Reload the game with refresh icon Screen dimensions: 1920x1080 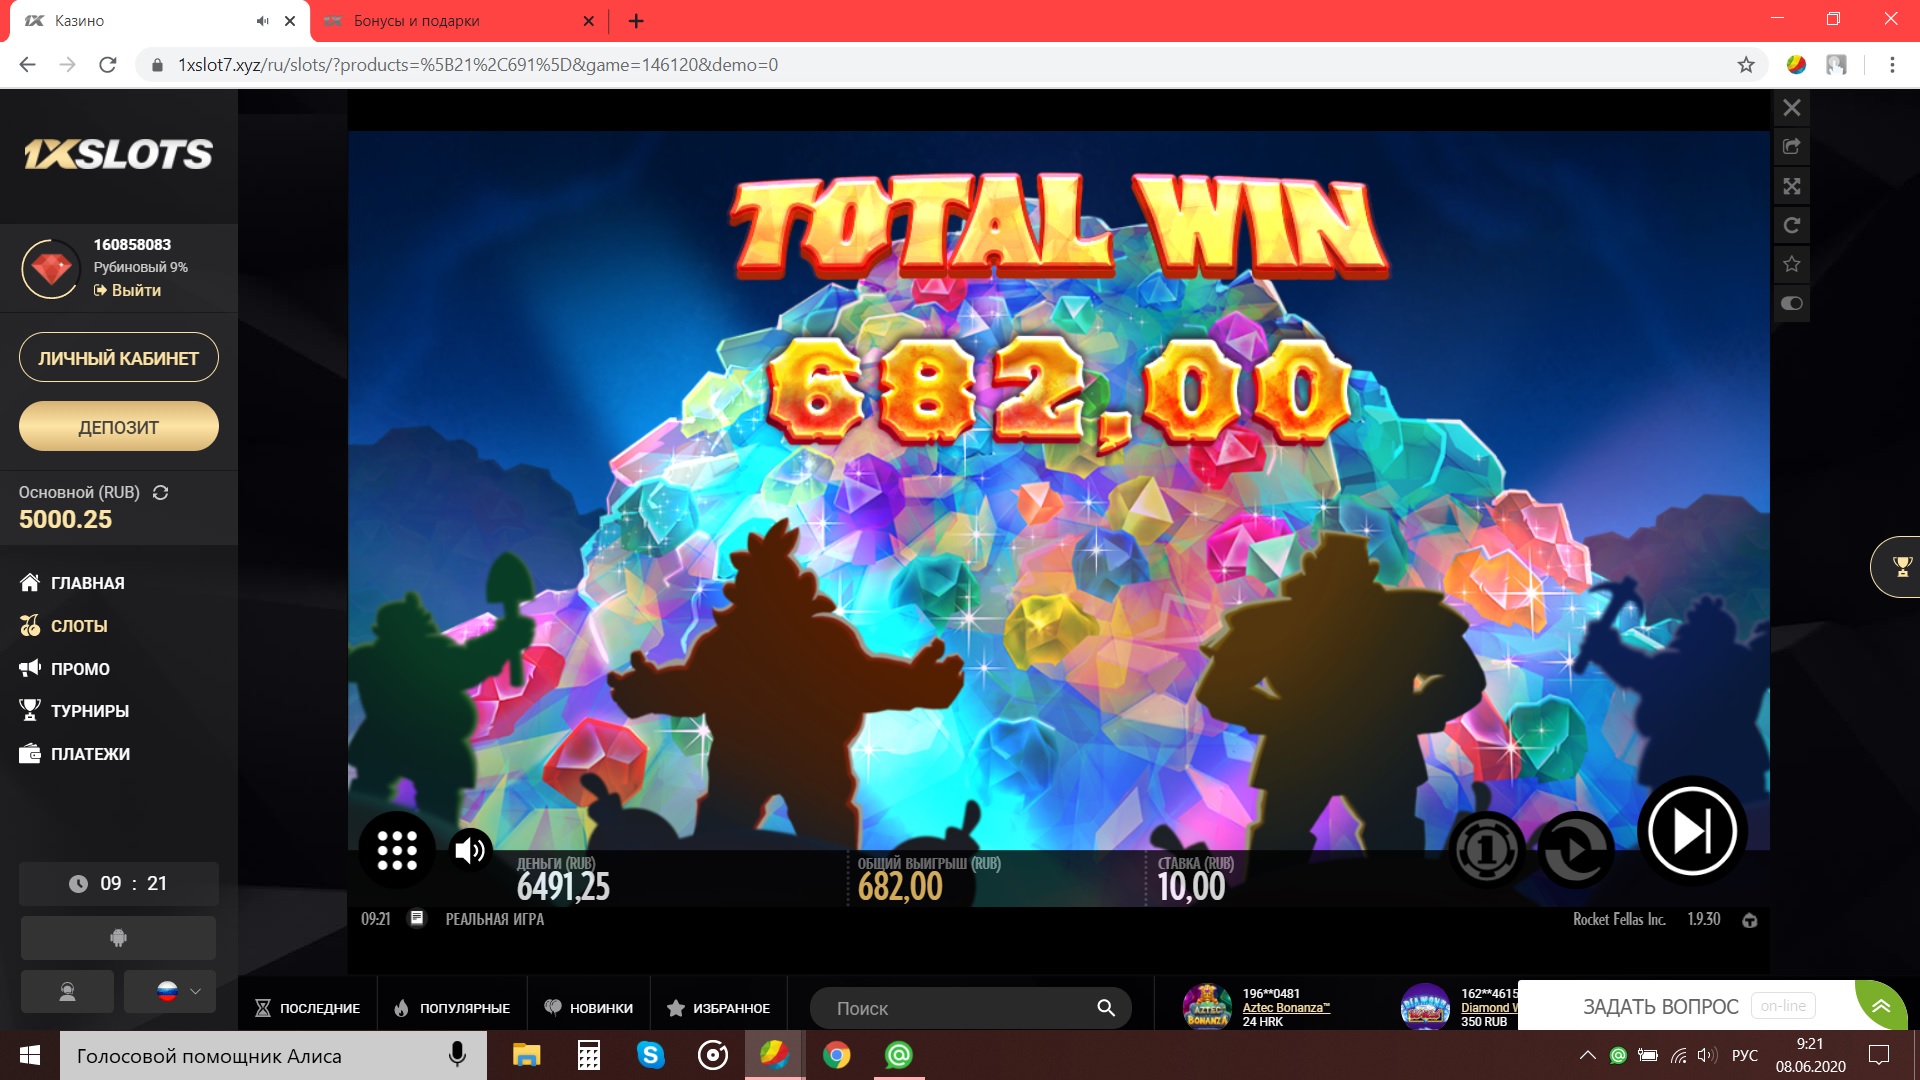pyautogui.click(x=1791, y=225)
